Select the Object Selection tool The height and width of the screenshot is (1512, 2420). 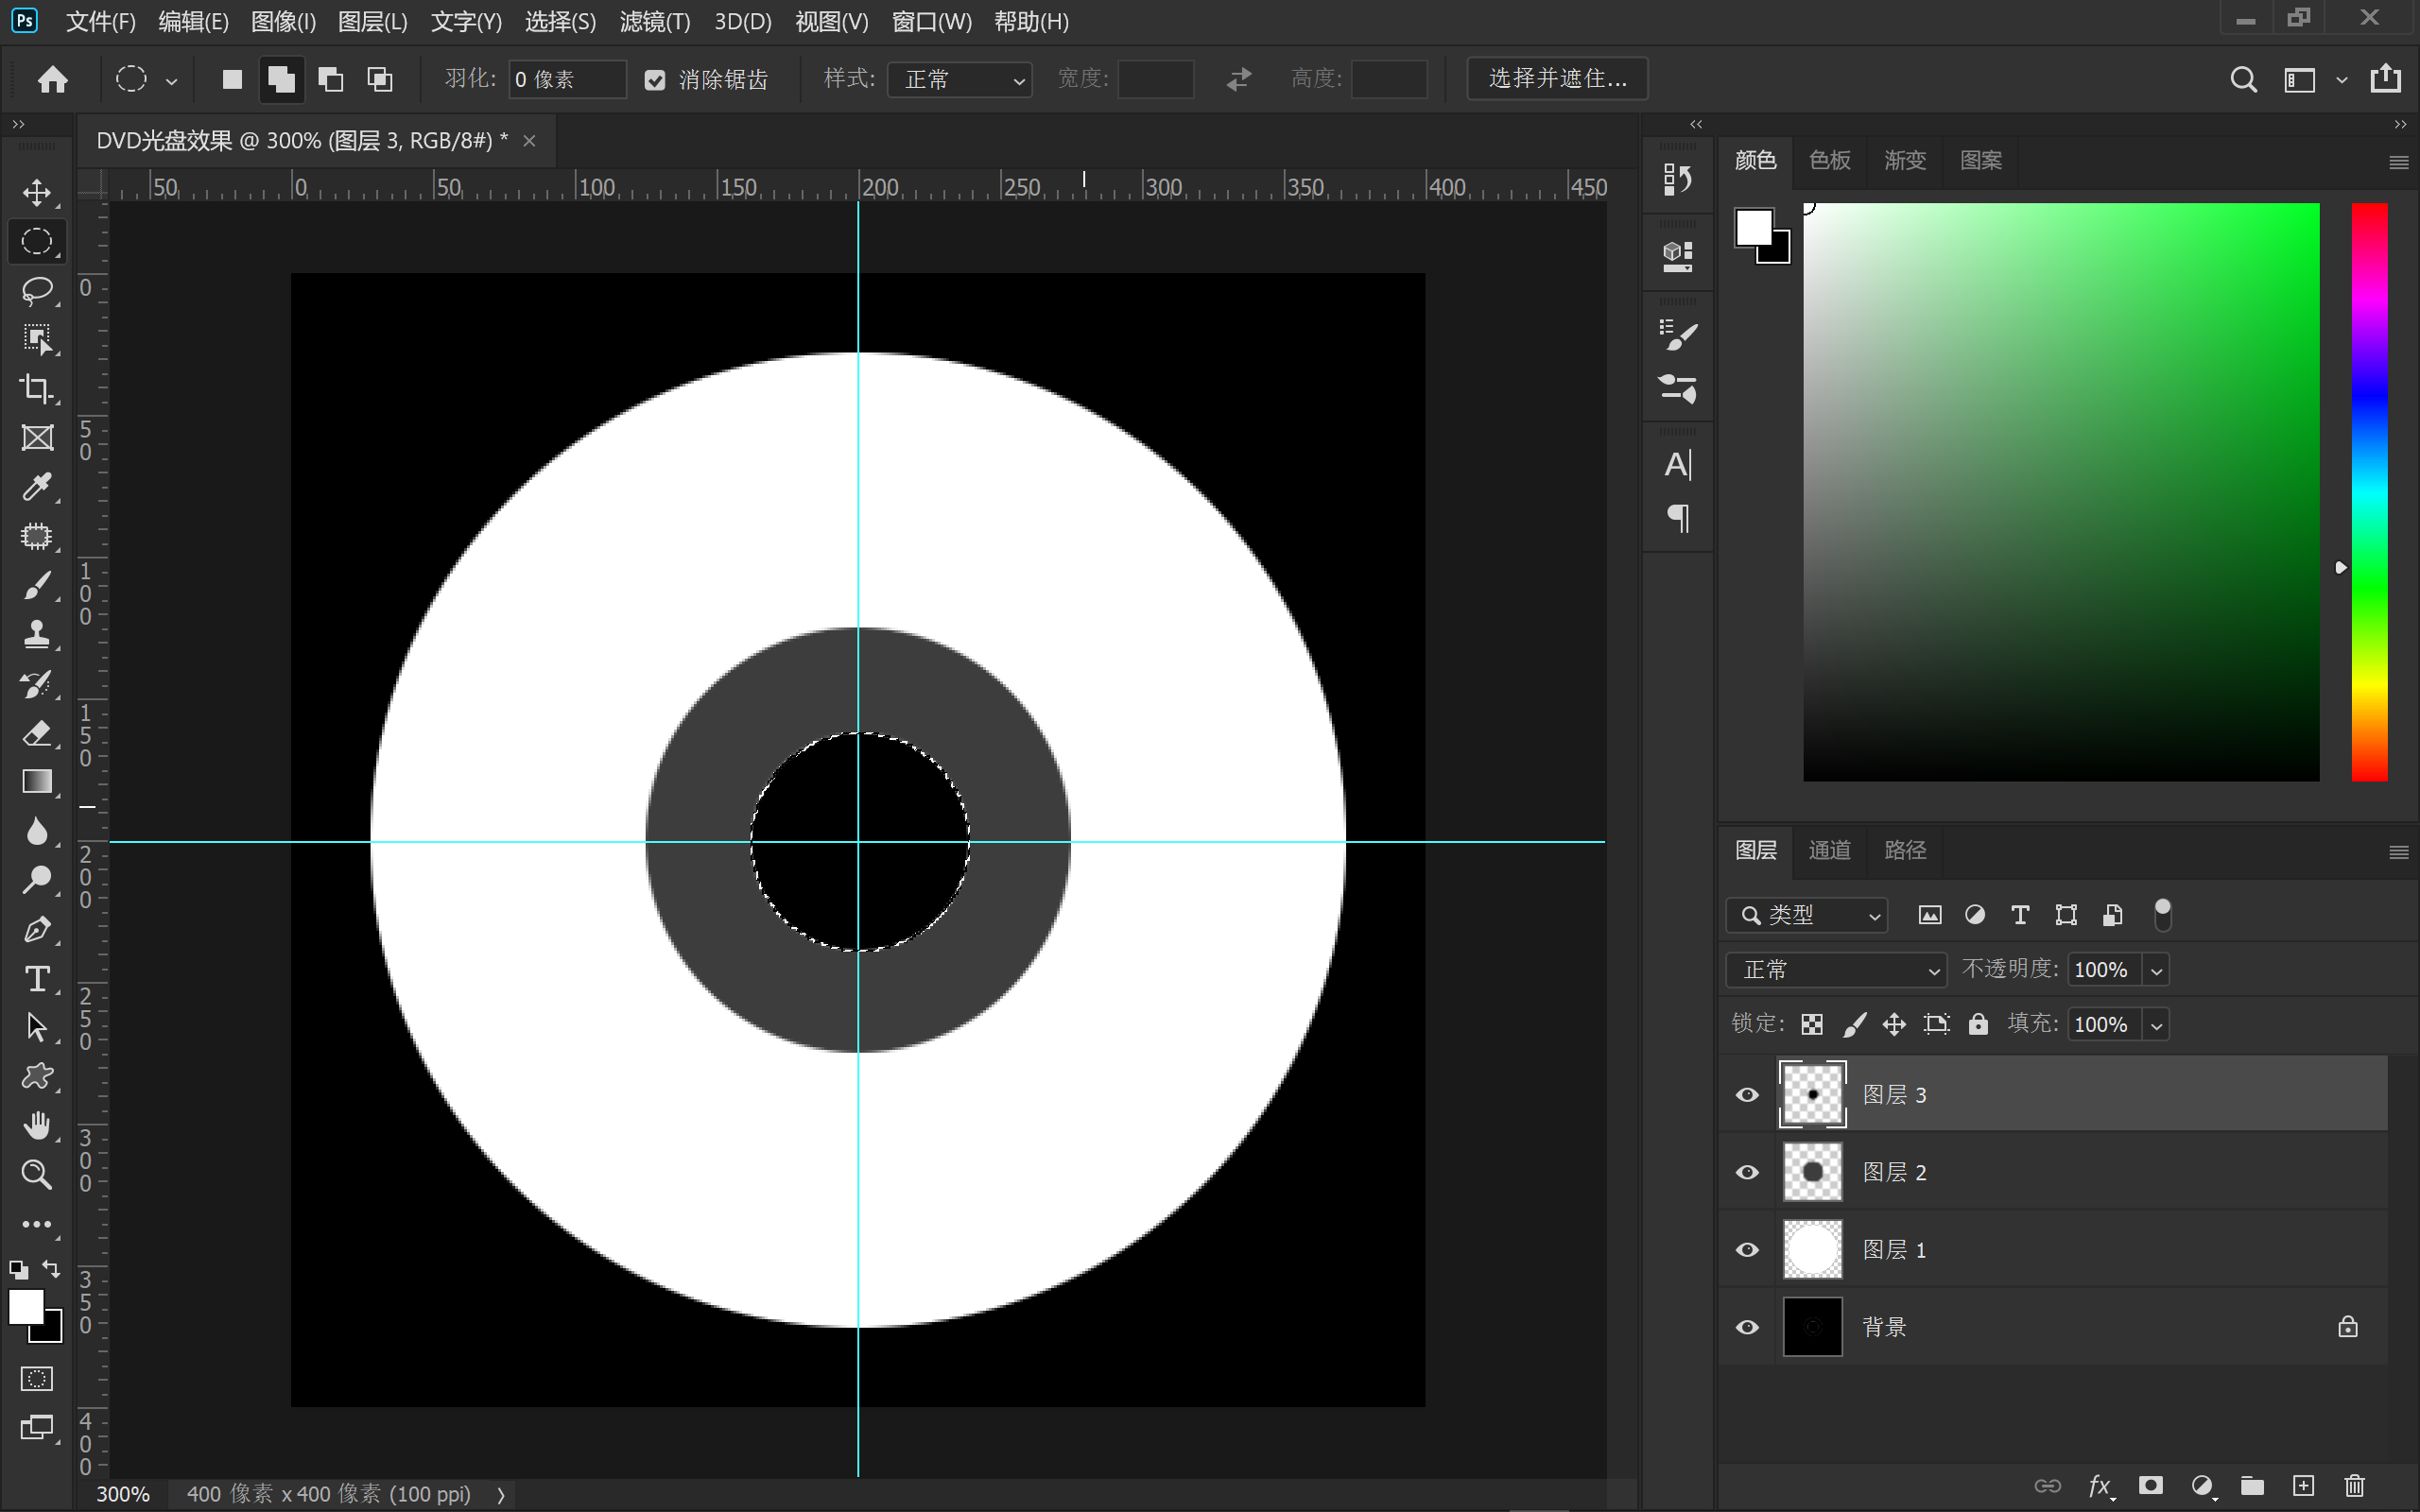[x=37, y=339]
